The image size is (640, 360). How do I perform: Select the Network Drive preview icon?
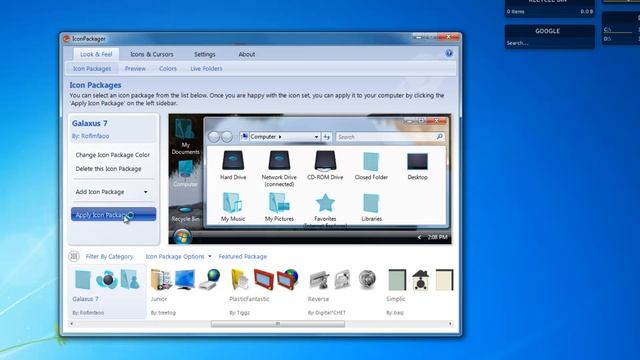pyautogui.click(x=279, y=160)
